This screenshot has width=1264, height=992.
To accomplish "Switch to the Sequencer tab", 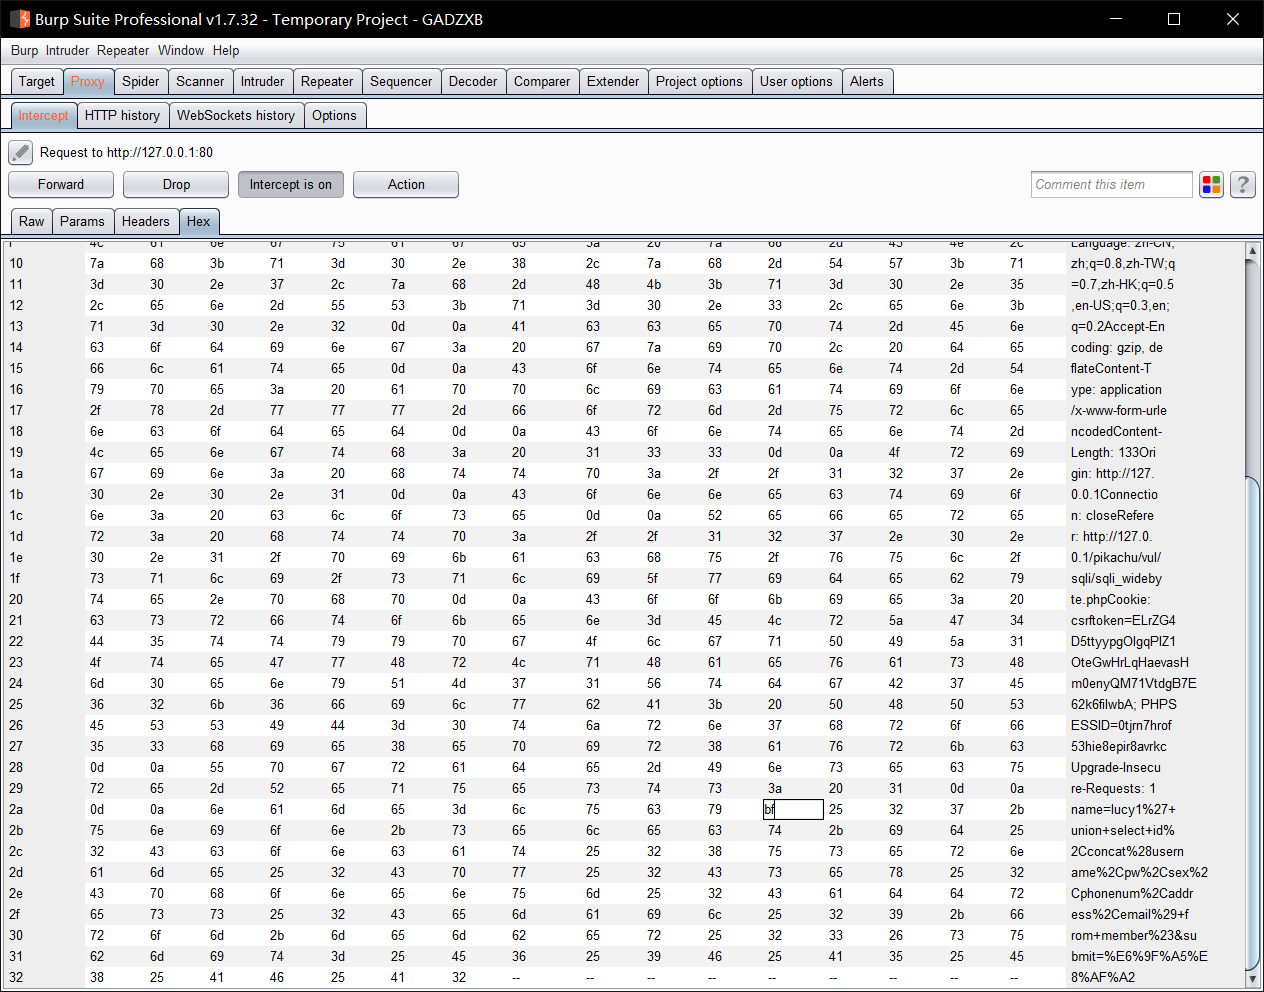I will coord(401,81).
